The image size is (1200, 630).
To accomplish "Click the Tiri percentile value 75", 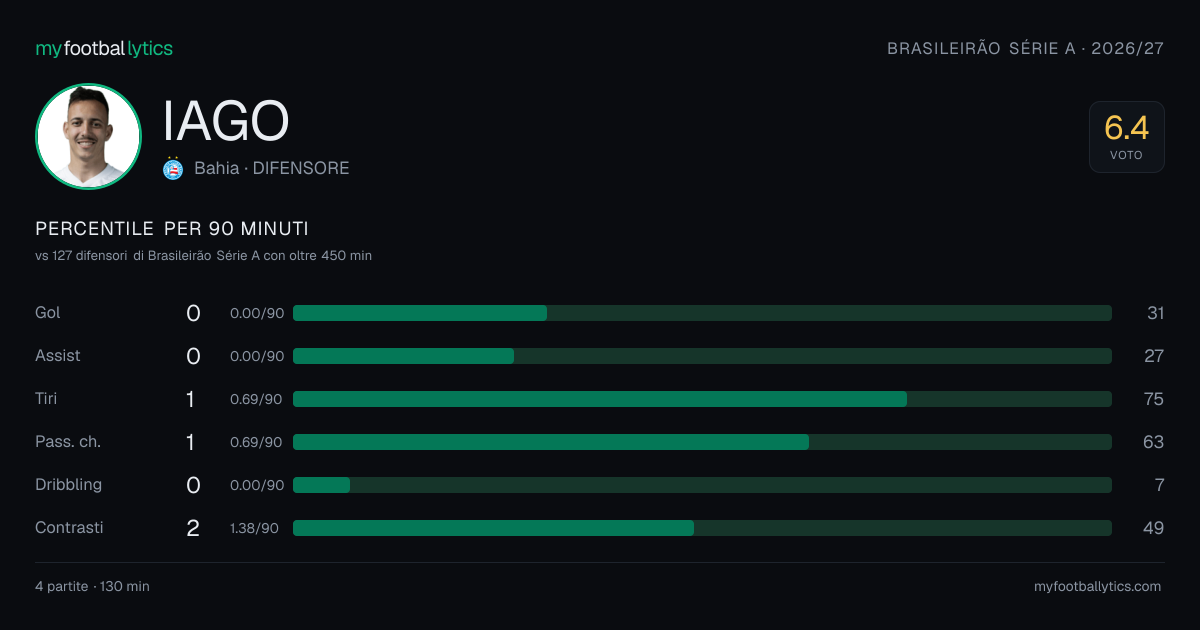I will (1153, 399).
